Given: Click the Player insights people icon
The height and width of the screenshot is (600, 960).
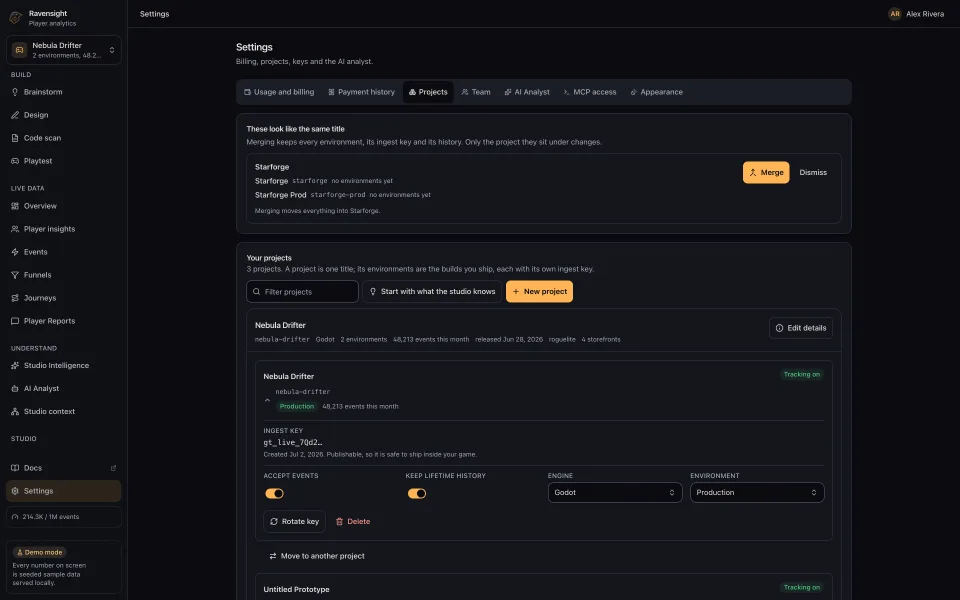Looking at the screenshot, I should 15,229.
